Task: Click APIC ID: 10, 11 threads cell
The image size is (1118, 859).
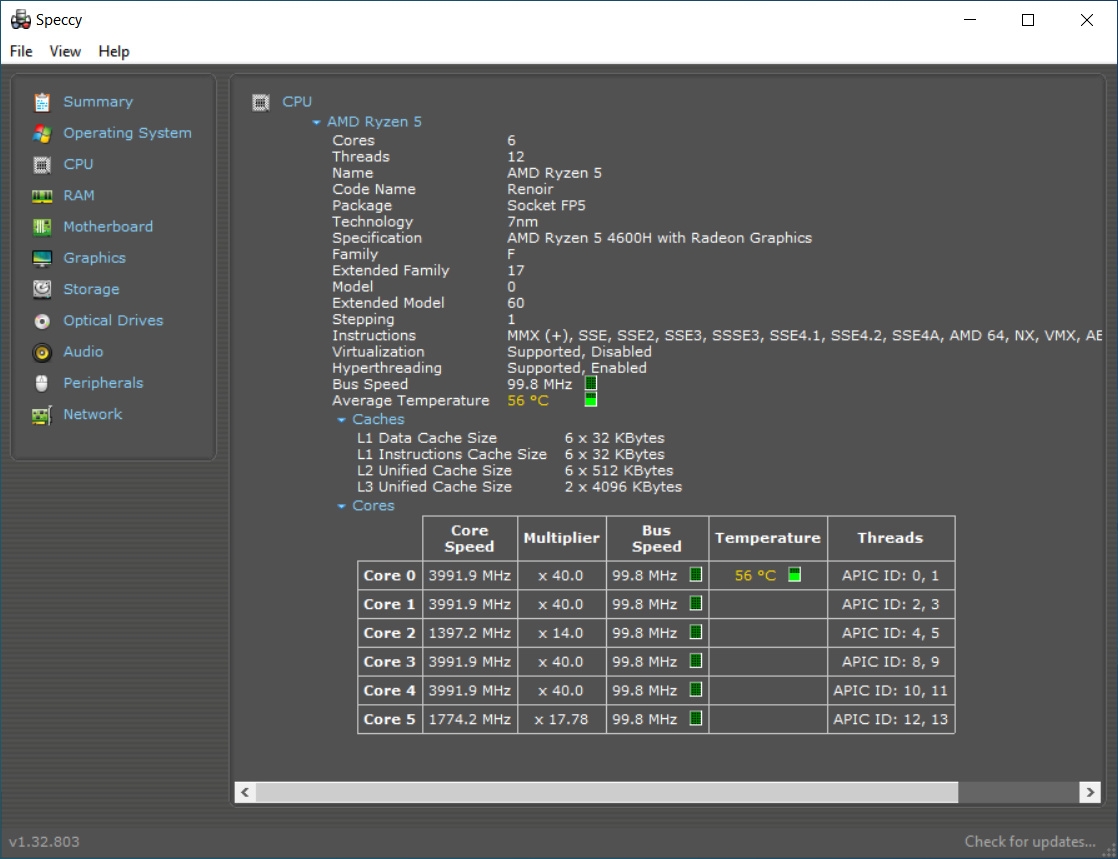Action: pos(891,690)
